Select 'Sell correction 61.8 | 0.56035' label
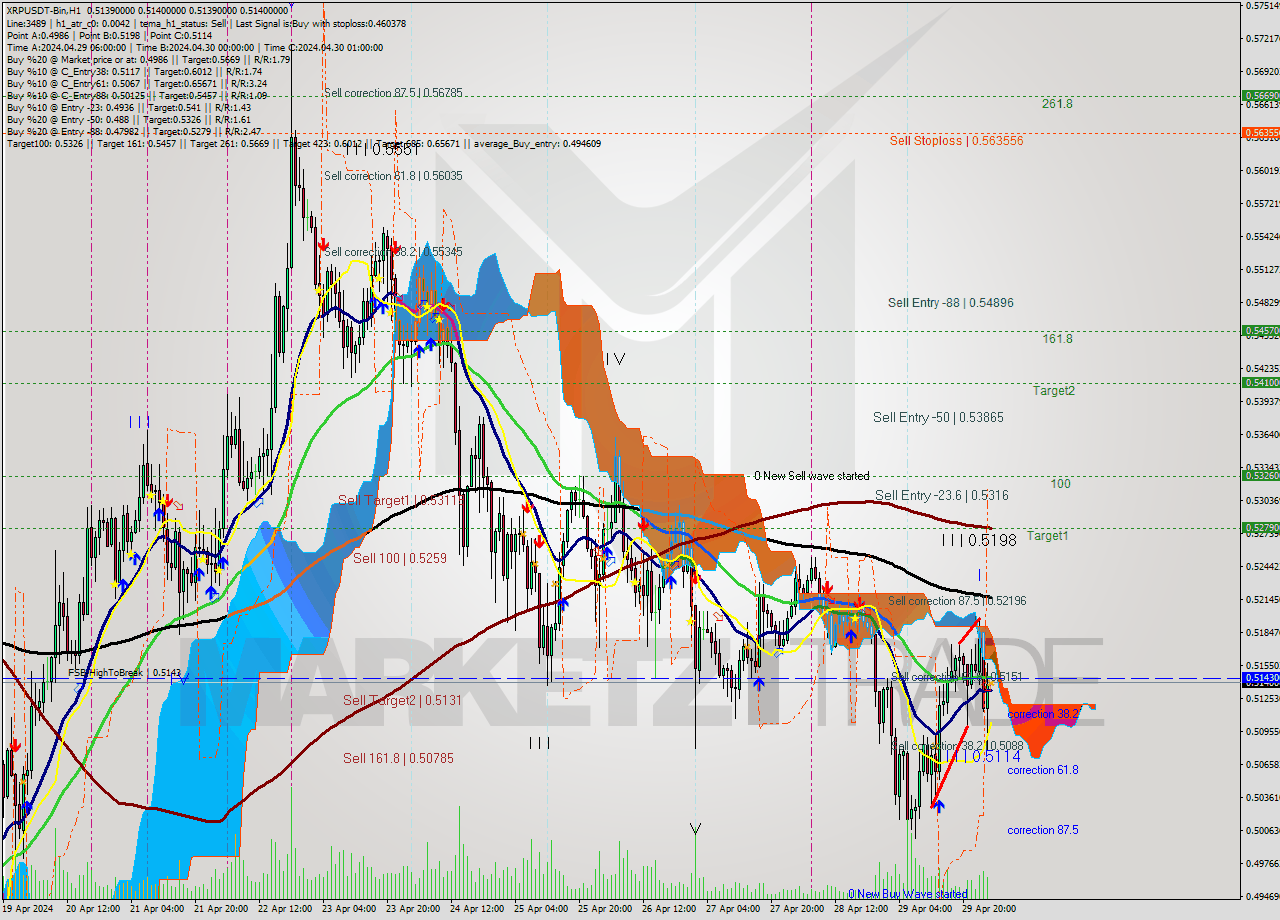Screen dimensions: 1280x920 [x=393, y=176]
